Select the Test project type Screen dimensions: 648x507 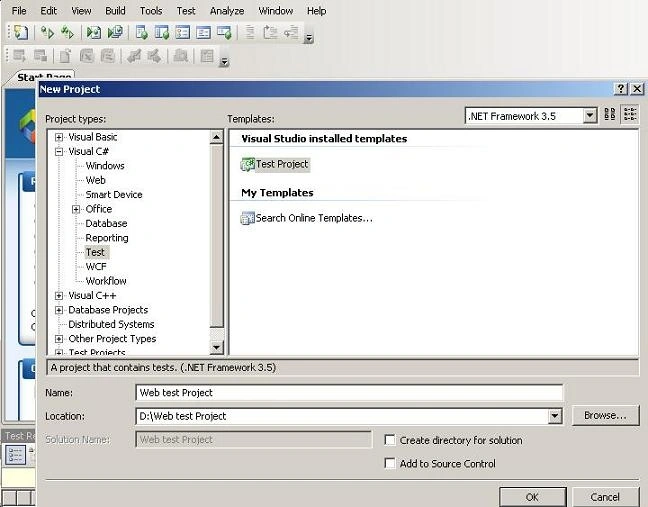coord(95,252)
